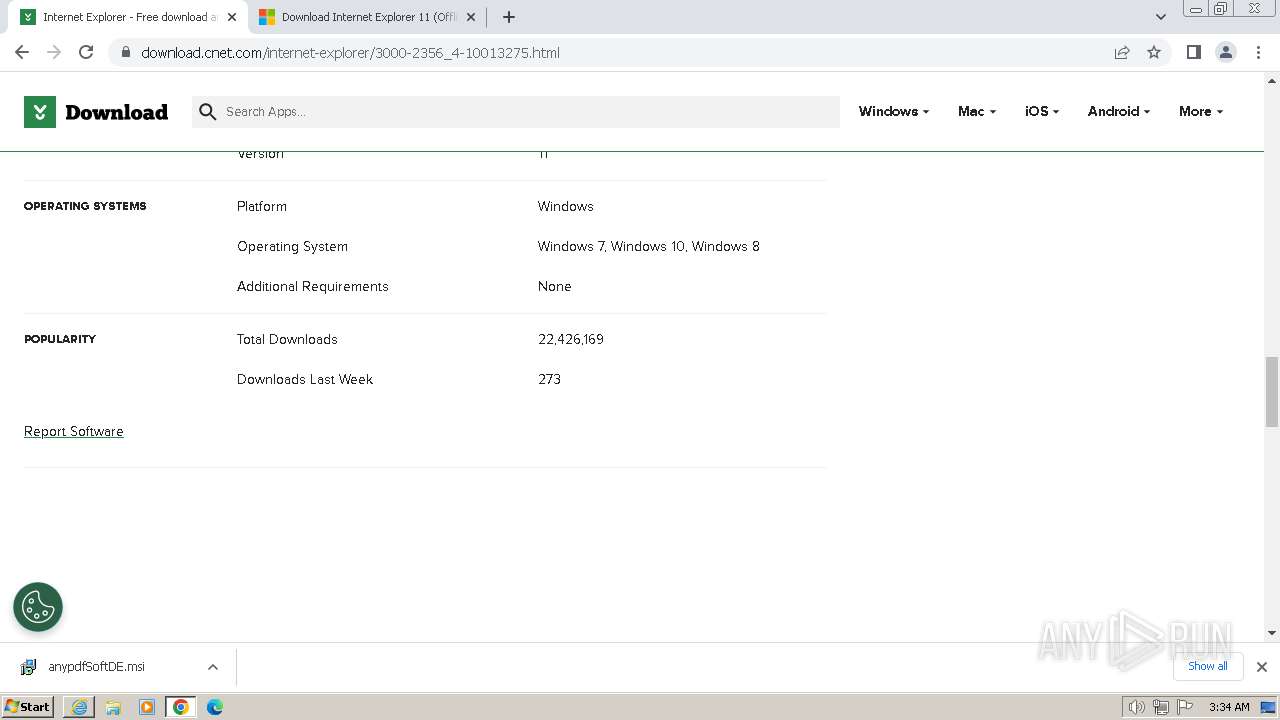
Task: Open the cookie preferences icon
Action: [38, 607]
